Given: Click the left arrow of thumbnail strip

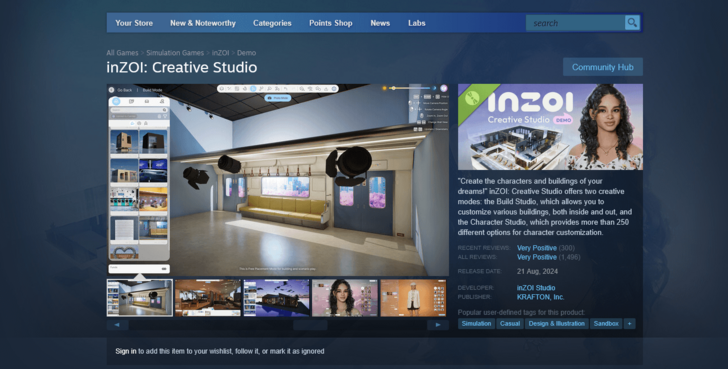Looking at the screenshot, I should click(x=117, y=325).
